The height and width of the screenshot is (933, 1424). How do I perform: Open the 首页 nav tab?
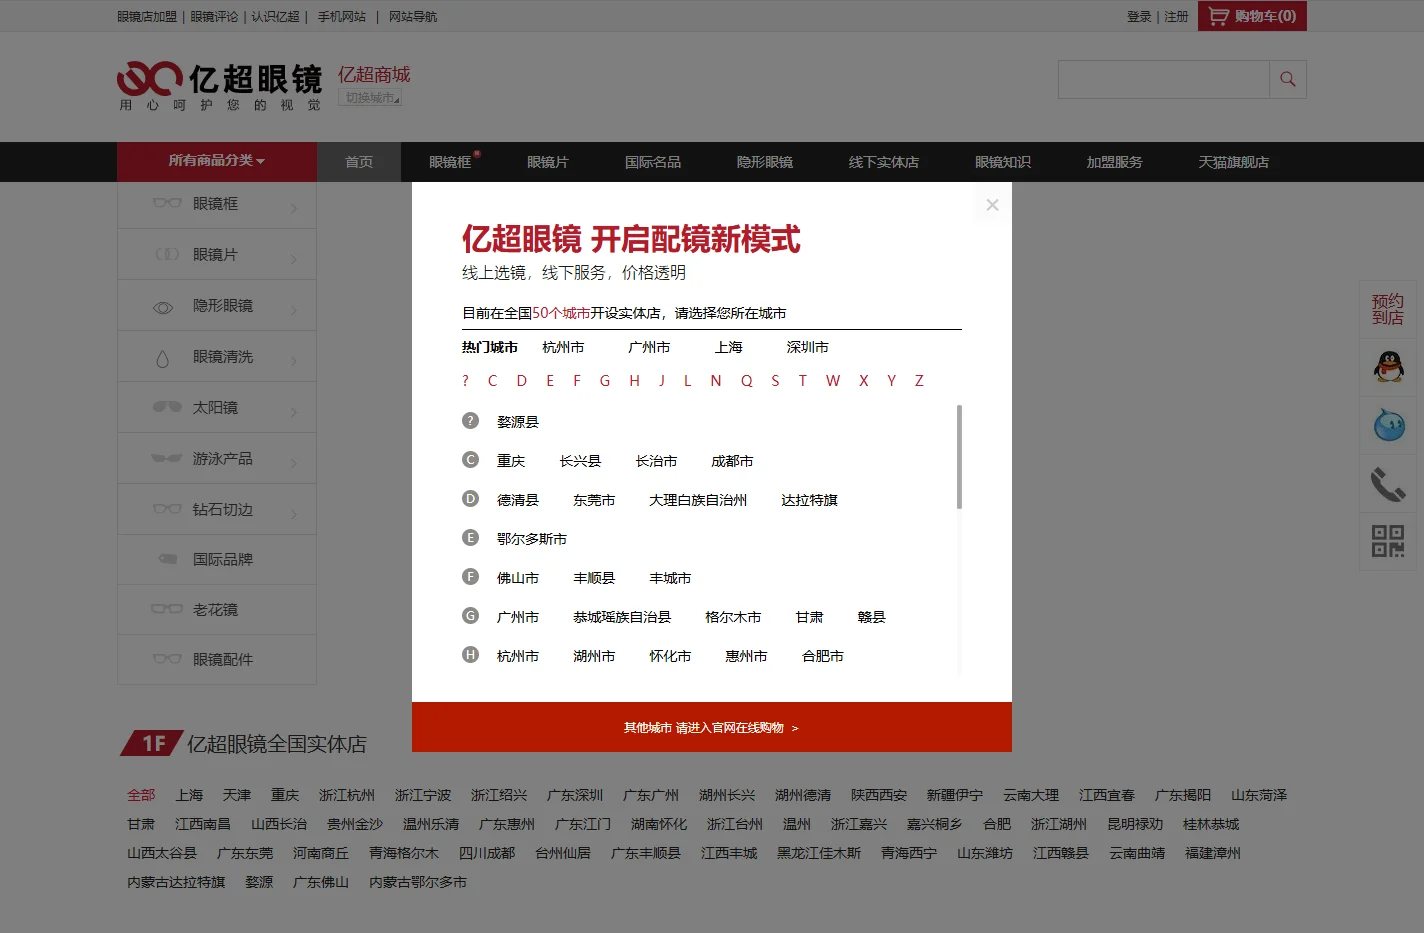point(359,162)
